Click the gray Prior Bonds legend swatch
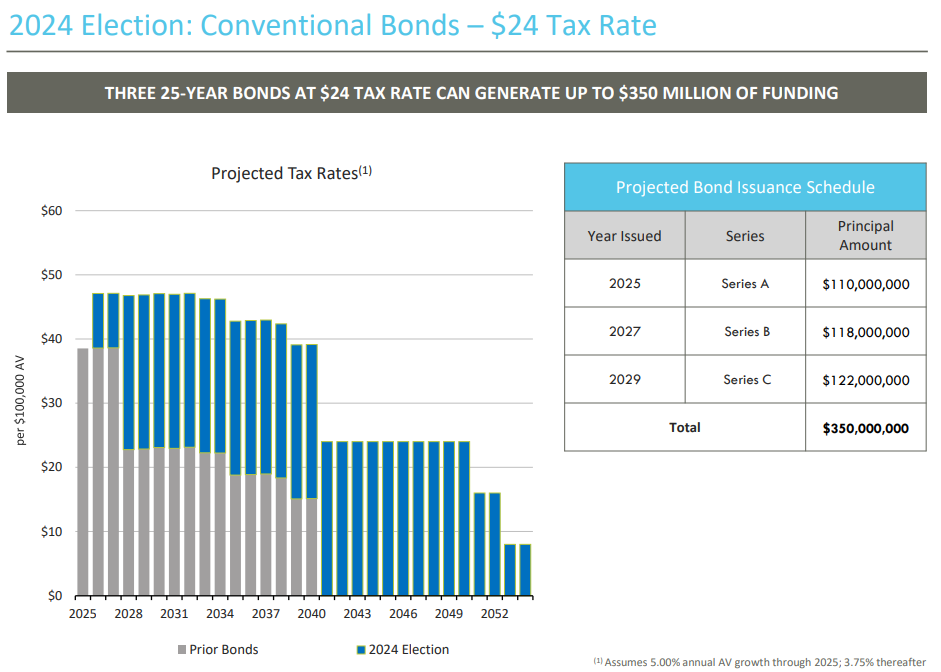Image resolution: width=941 pixels, height=672 pixels. click(x=182, y=649)
